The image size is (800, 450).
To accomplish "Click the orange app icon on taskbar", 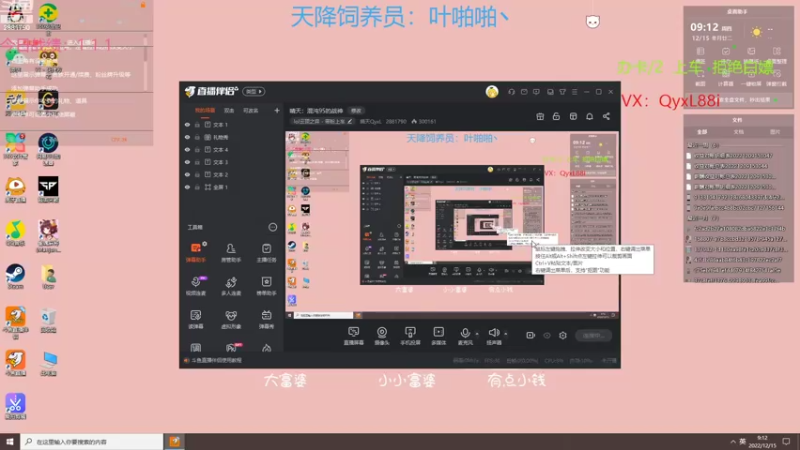I will point(174,442).
